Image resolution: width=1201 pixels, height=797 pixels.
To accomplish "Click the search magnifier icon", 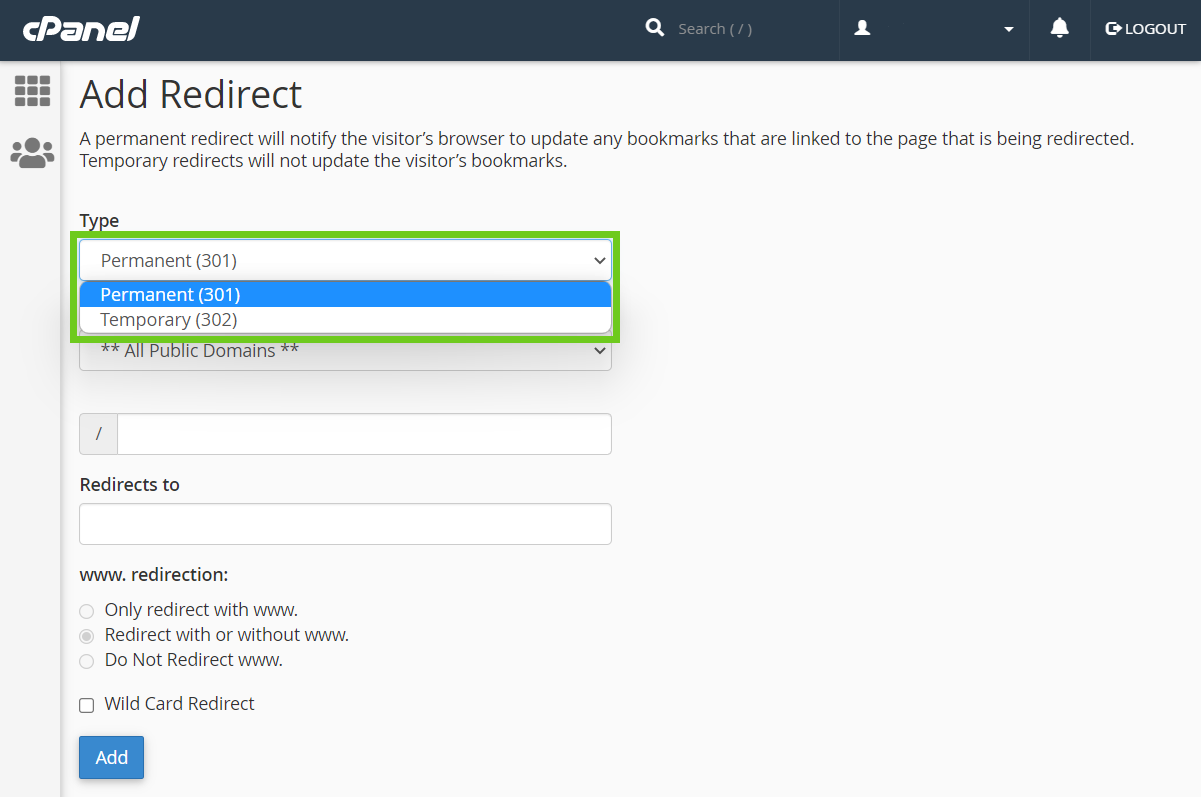I will [x=655, y=28].
